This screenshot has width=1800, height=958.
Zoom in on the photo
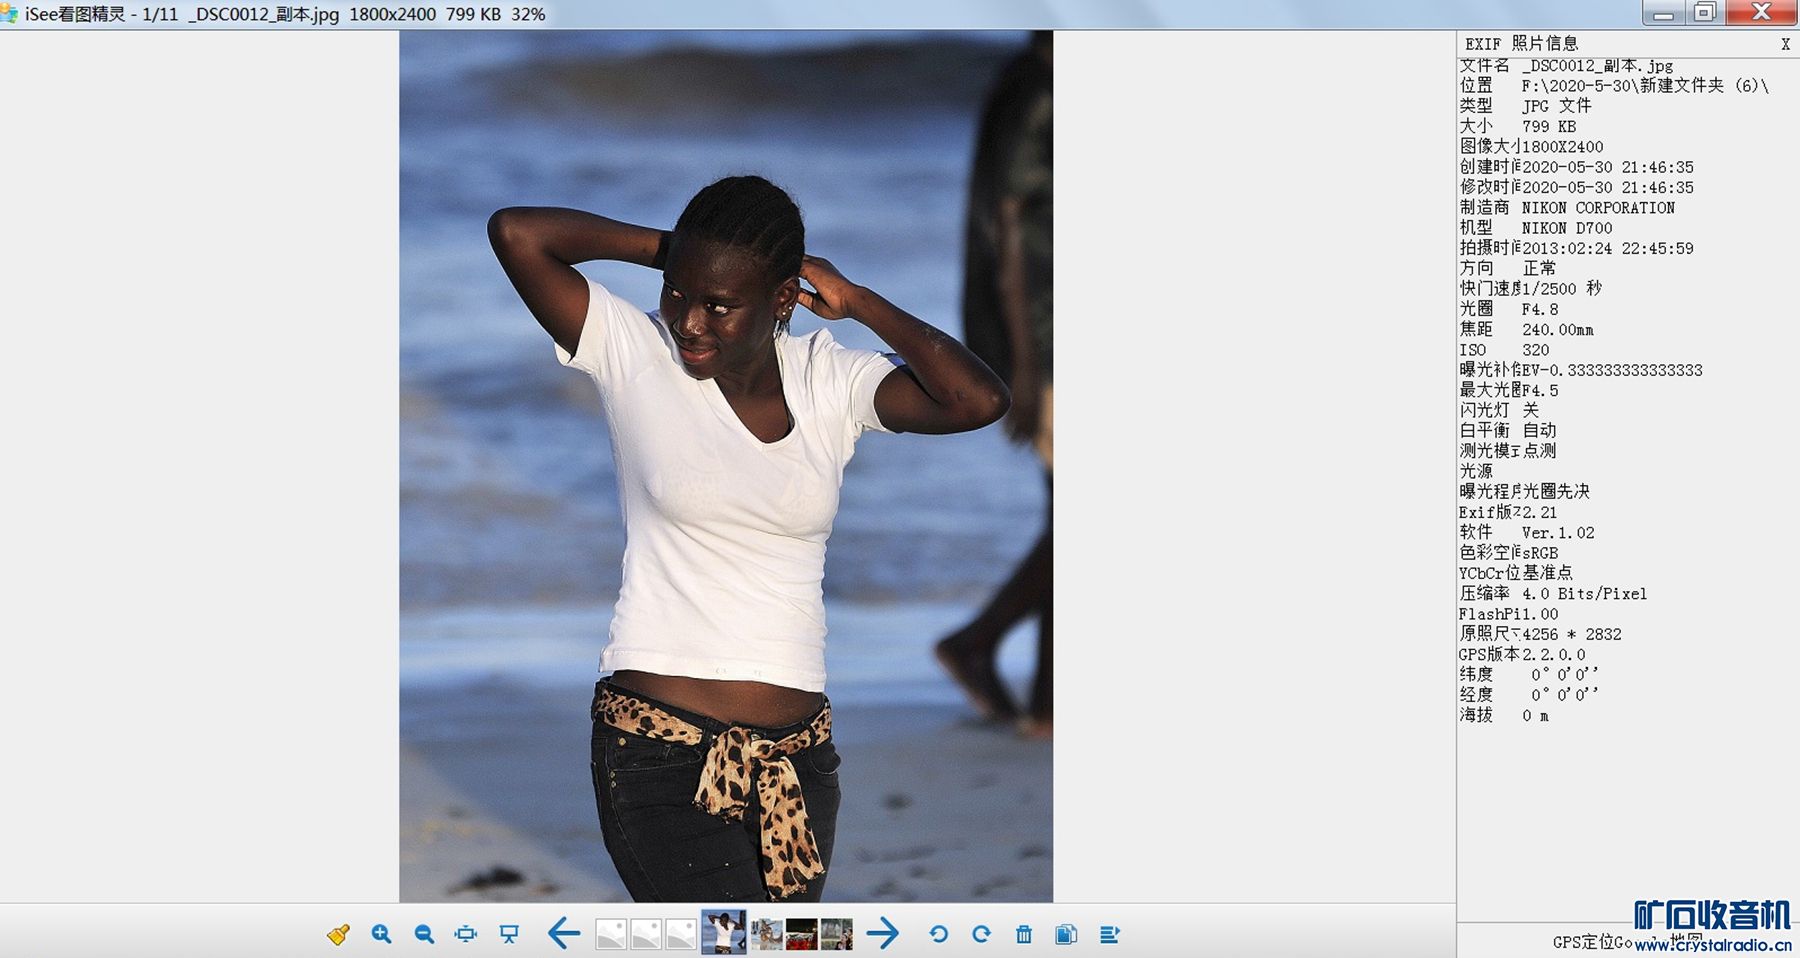click(381, 934)
